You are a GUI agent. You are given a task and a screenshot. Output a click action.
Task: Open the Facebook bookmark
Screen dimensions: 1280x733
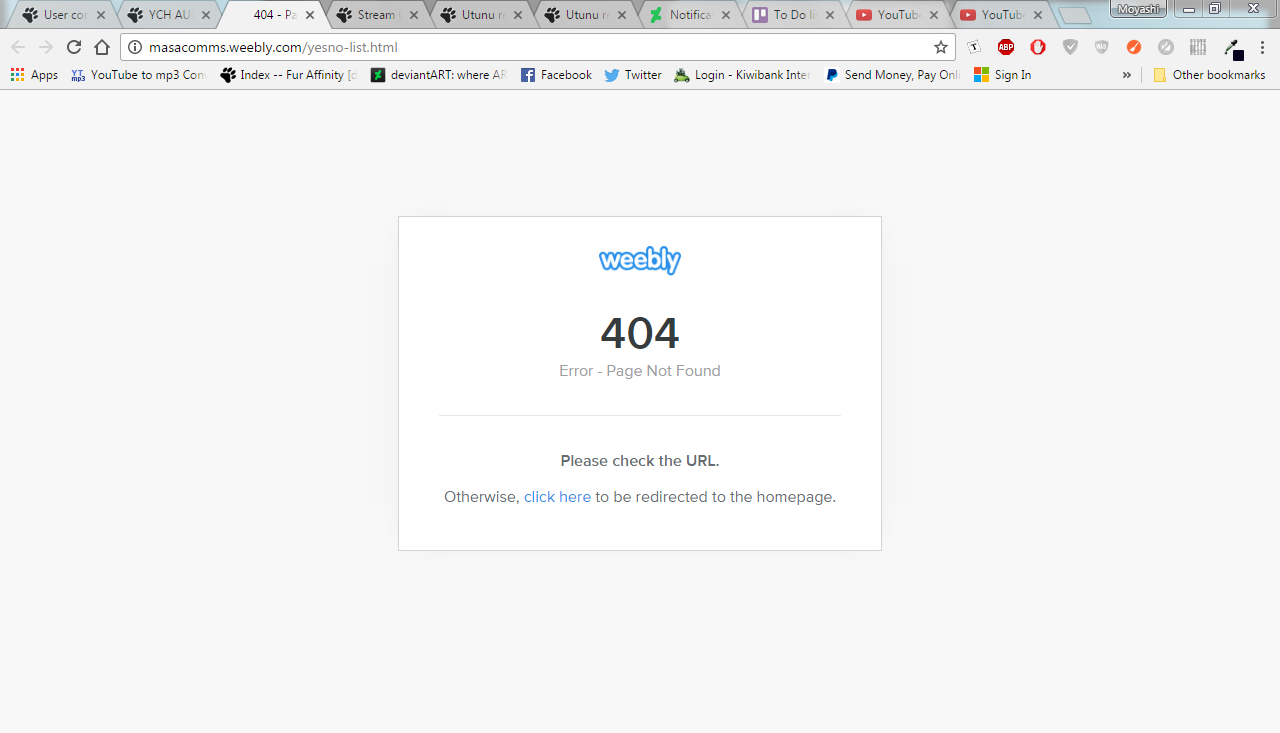tap(556, 75)
